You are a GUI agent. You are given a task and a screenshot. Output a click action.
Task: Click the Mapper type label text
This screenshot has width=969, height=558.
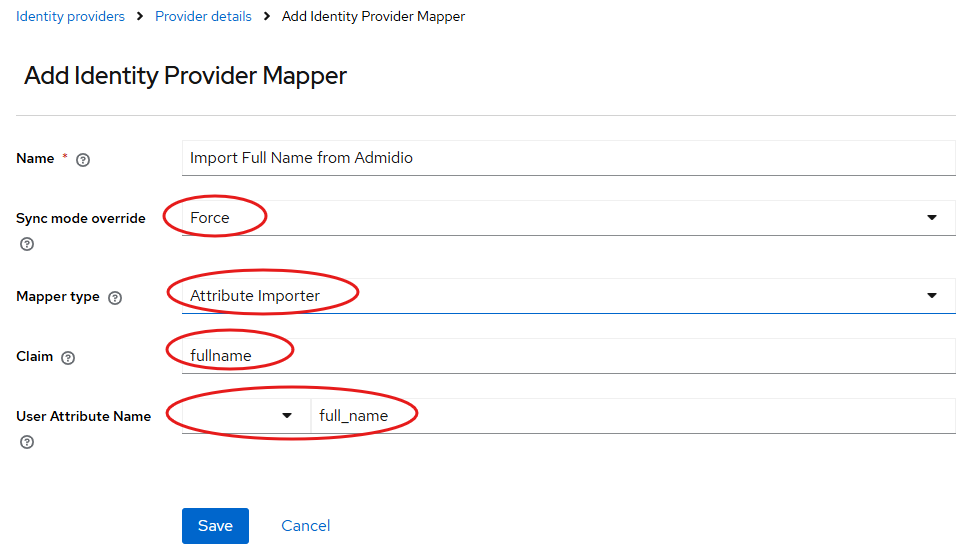[x=57, y=297]
